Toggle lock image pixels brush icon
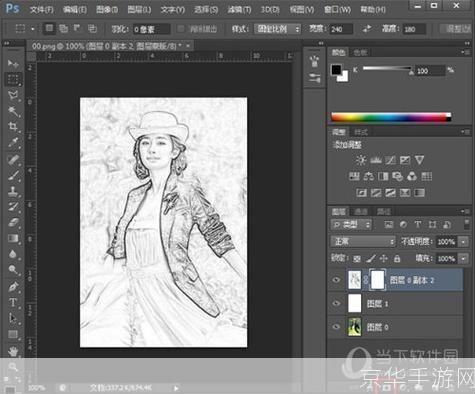 (x=371, y=259)
